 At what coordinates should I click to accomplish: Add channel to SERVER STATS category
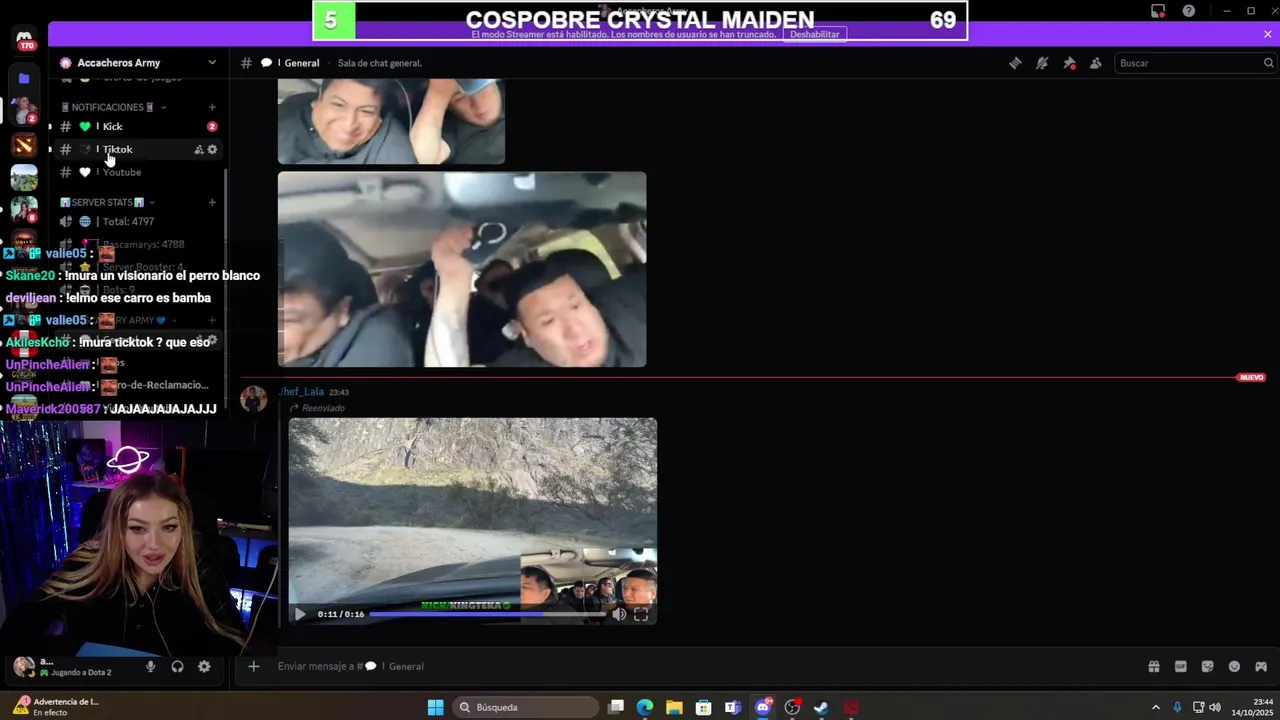click(x=212, y=202)
